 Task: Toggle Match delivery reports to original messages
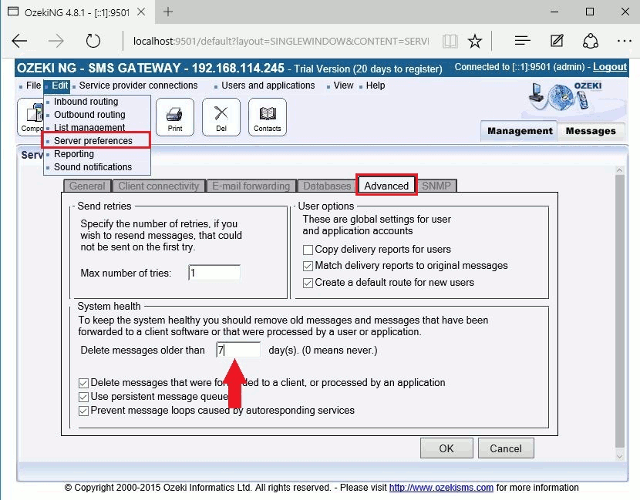click(308, 266)
